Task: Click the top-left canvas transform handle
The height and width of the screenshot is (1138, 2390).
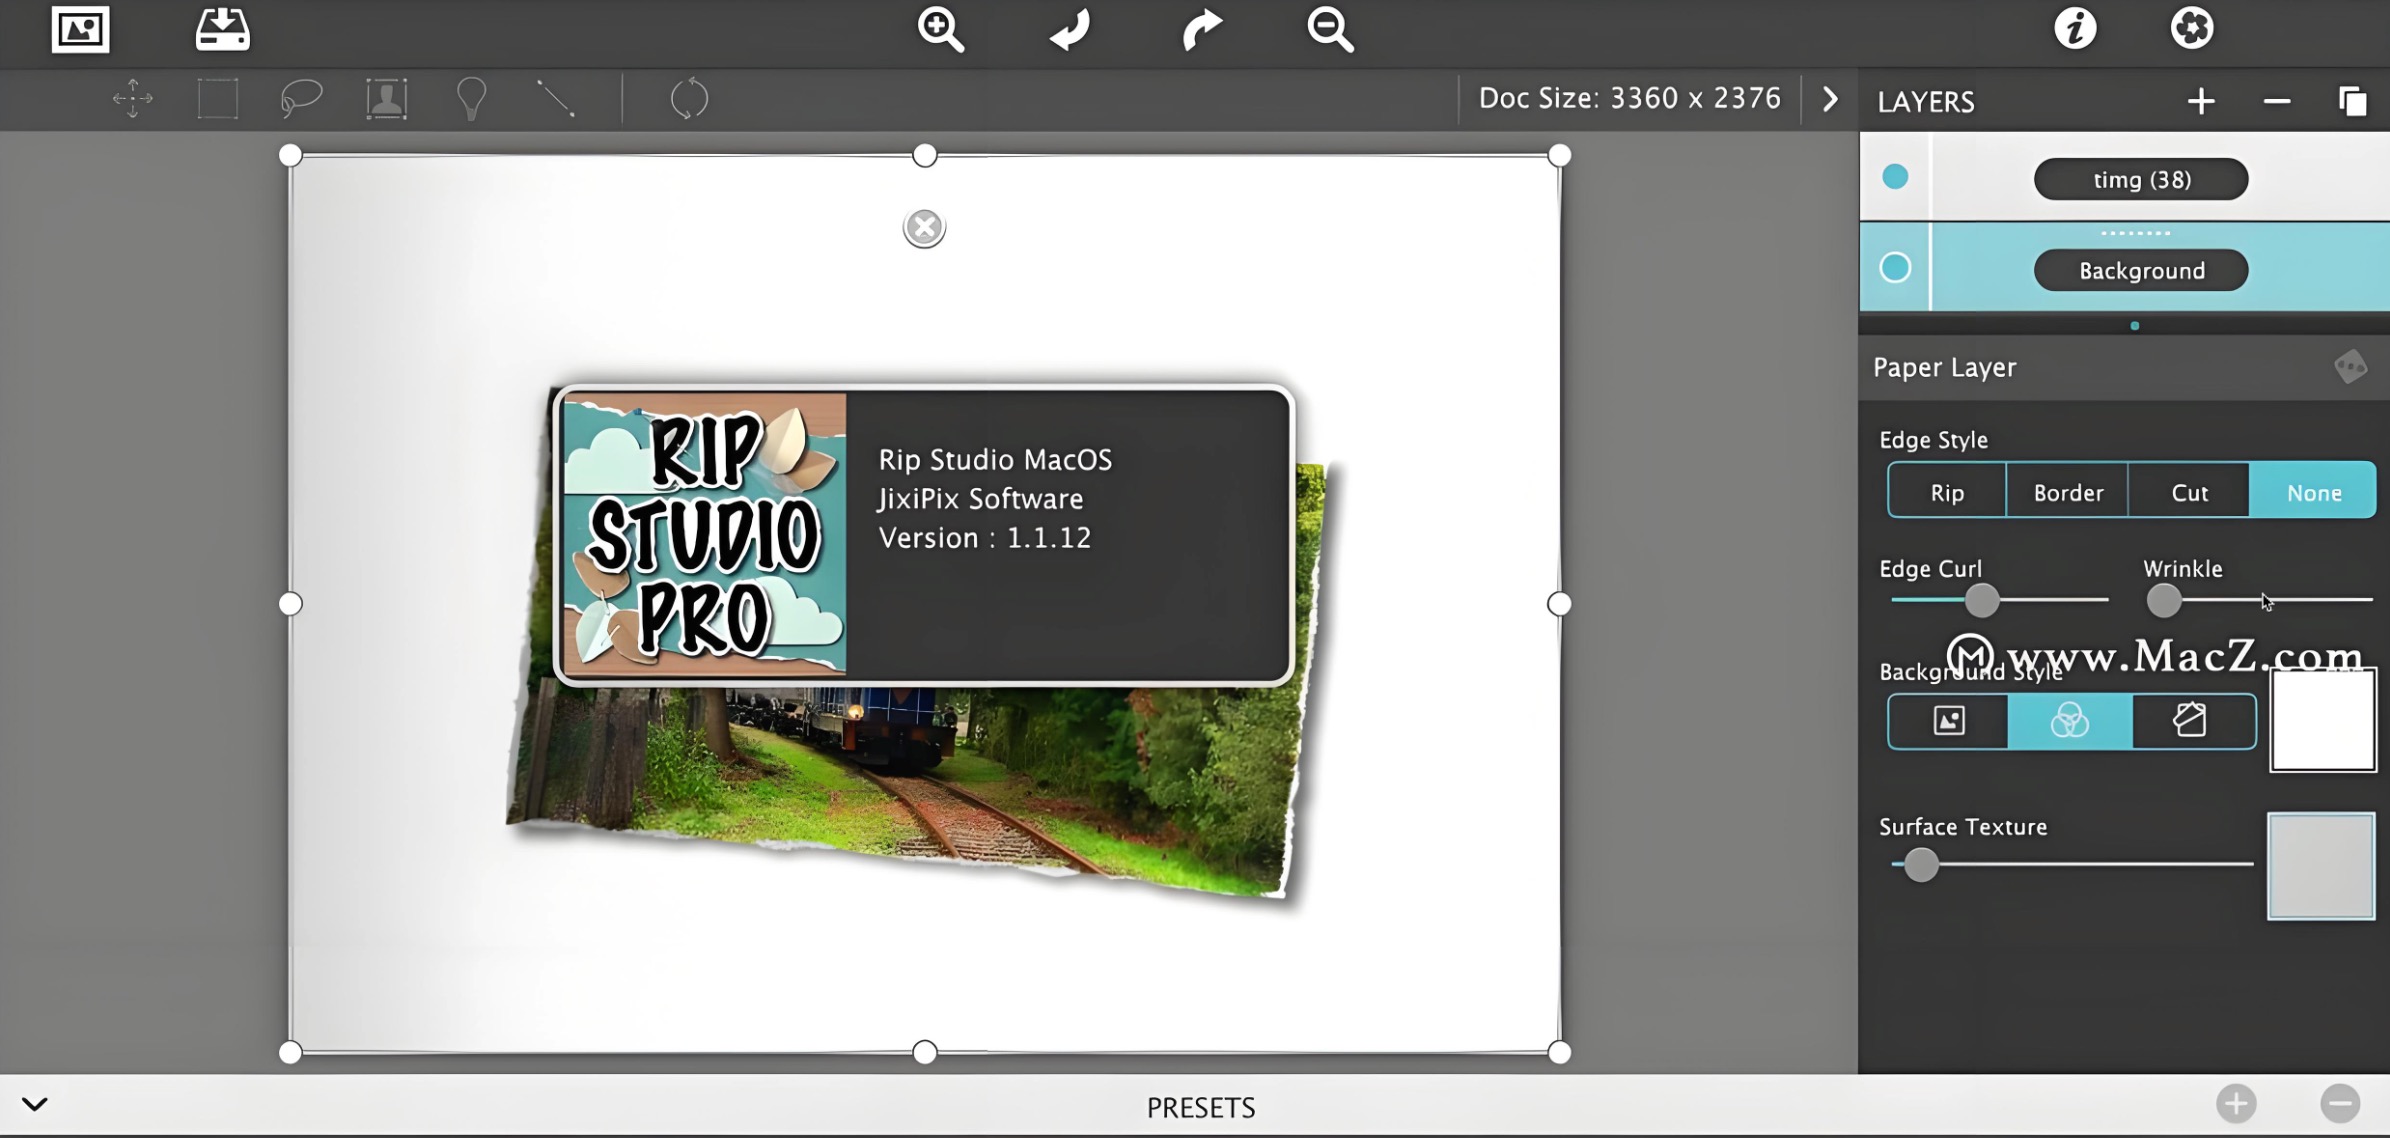Action: coord(290,155)
